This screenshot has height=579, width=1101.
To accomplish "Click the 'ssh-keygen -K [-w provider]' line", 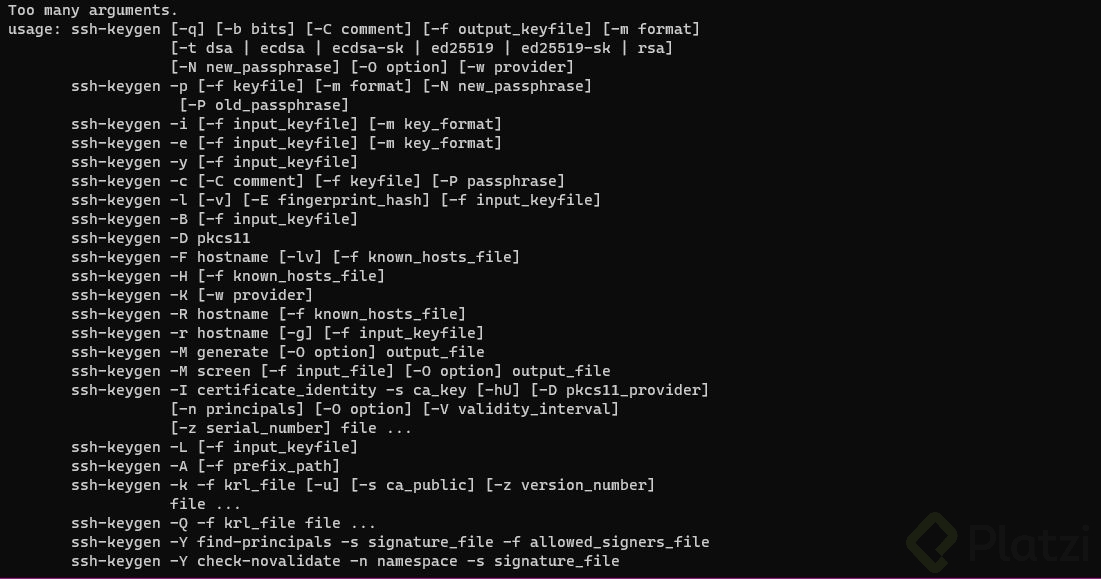I will [192, 295].
